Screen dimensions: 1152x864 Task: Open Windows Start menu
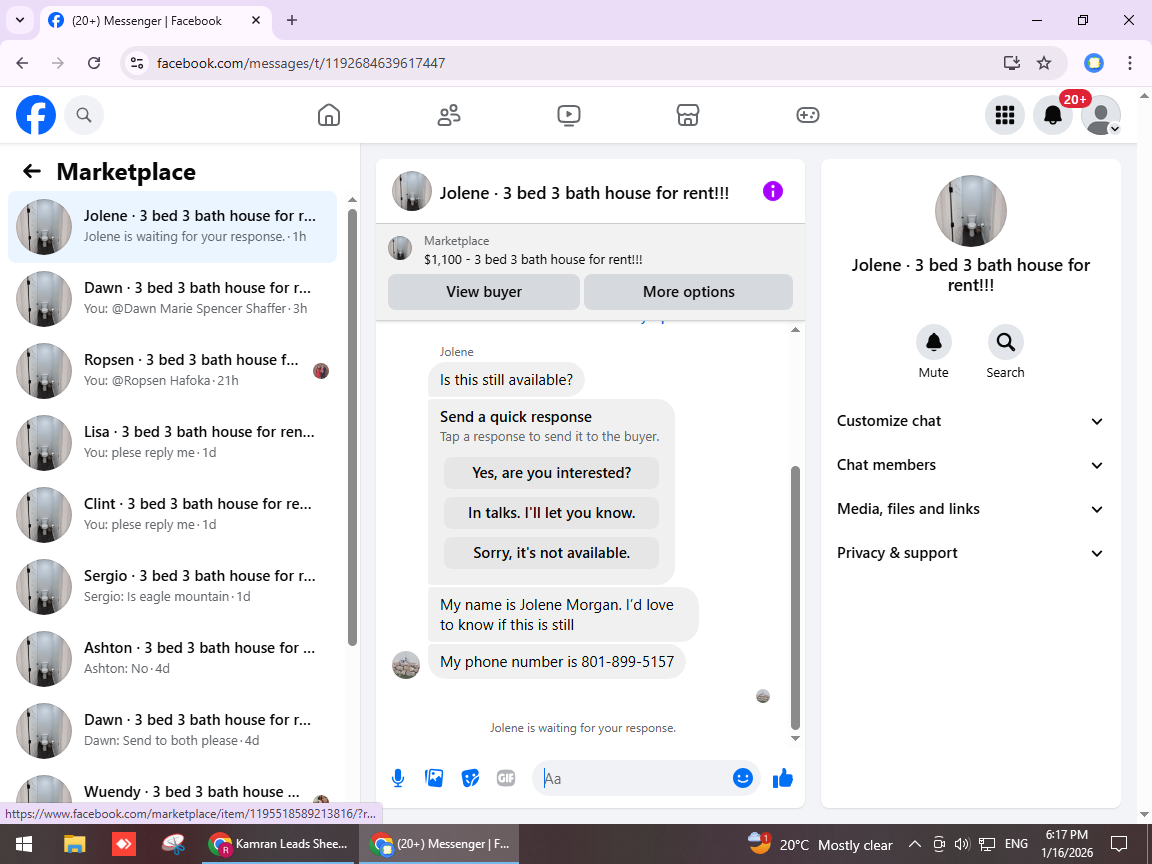coord(24,844)
